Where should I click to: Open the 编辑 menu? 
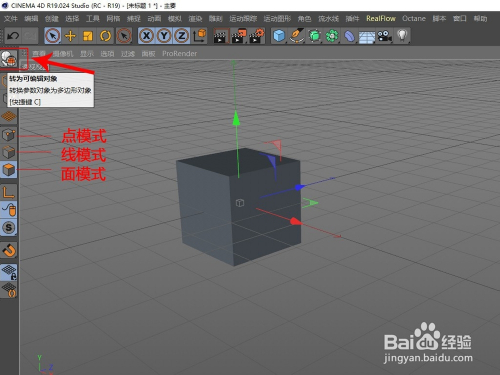[x=31, y=19]
